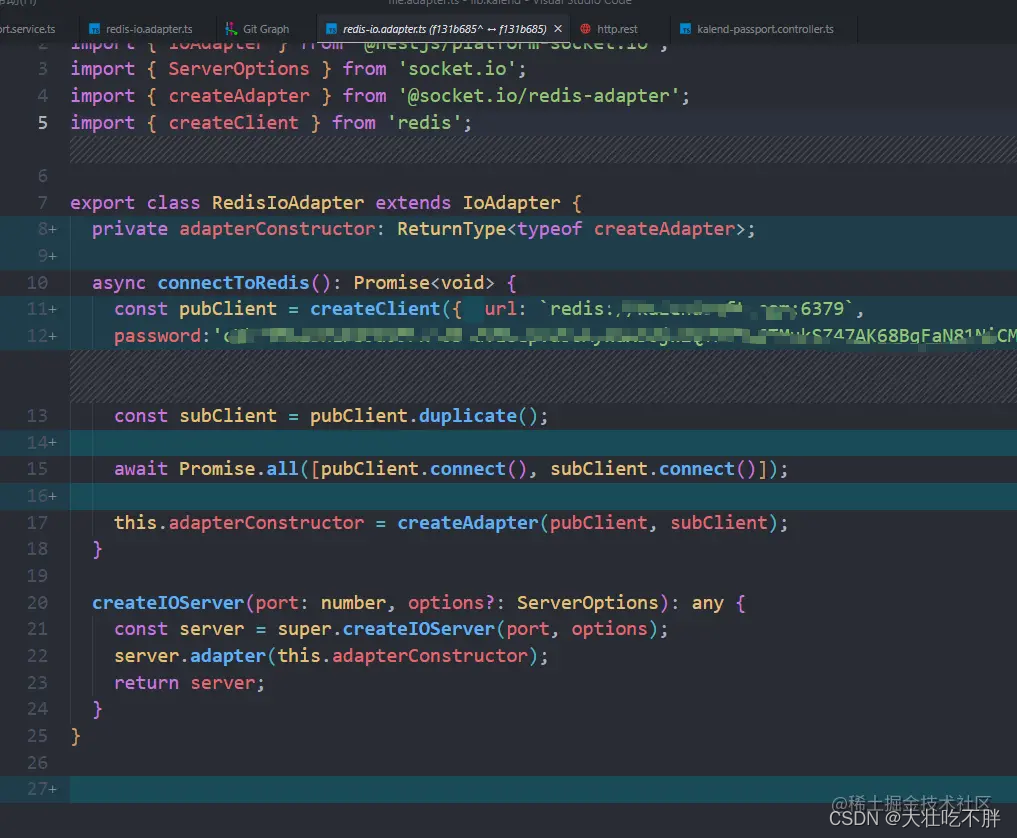The image size is (1017, 838).
Task: Click 'super' keyword on line 21
Action: coord(304,629)
